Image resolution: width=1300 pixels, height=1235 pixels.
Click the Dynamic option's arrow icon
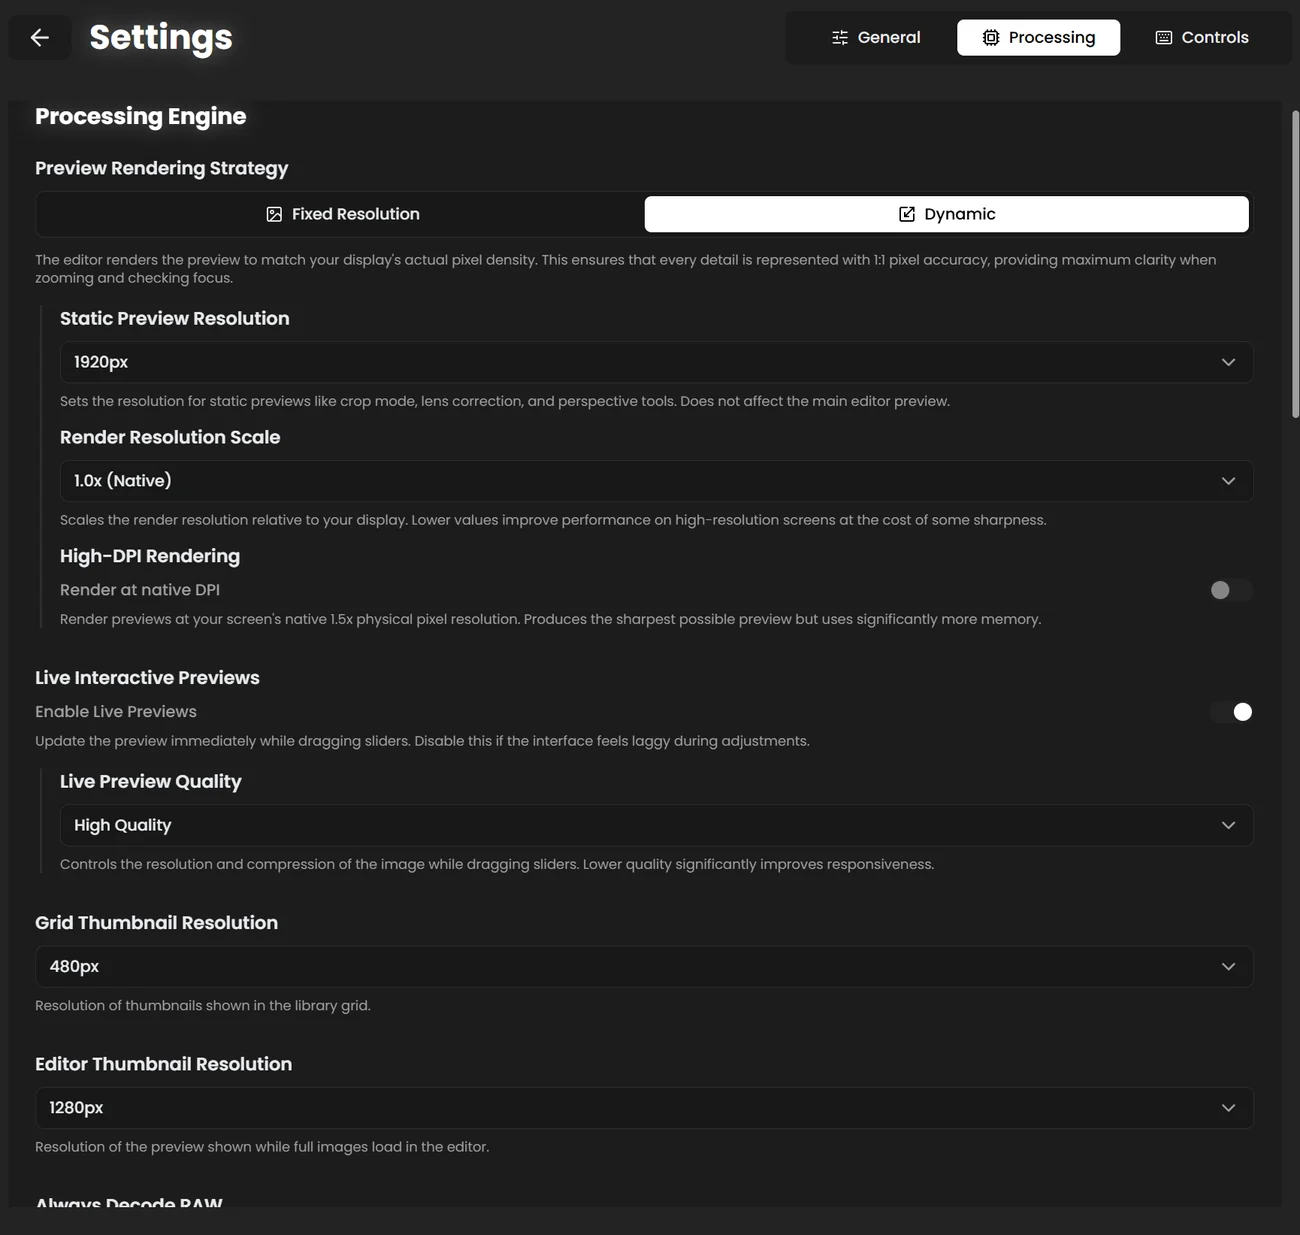pyautogui.click(x=907, y=214)
